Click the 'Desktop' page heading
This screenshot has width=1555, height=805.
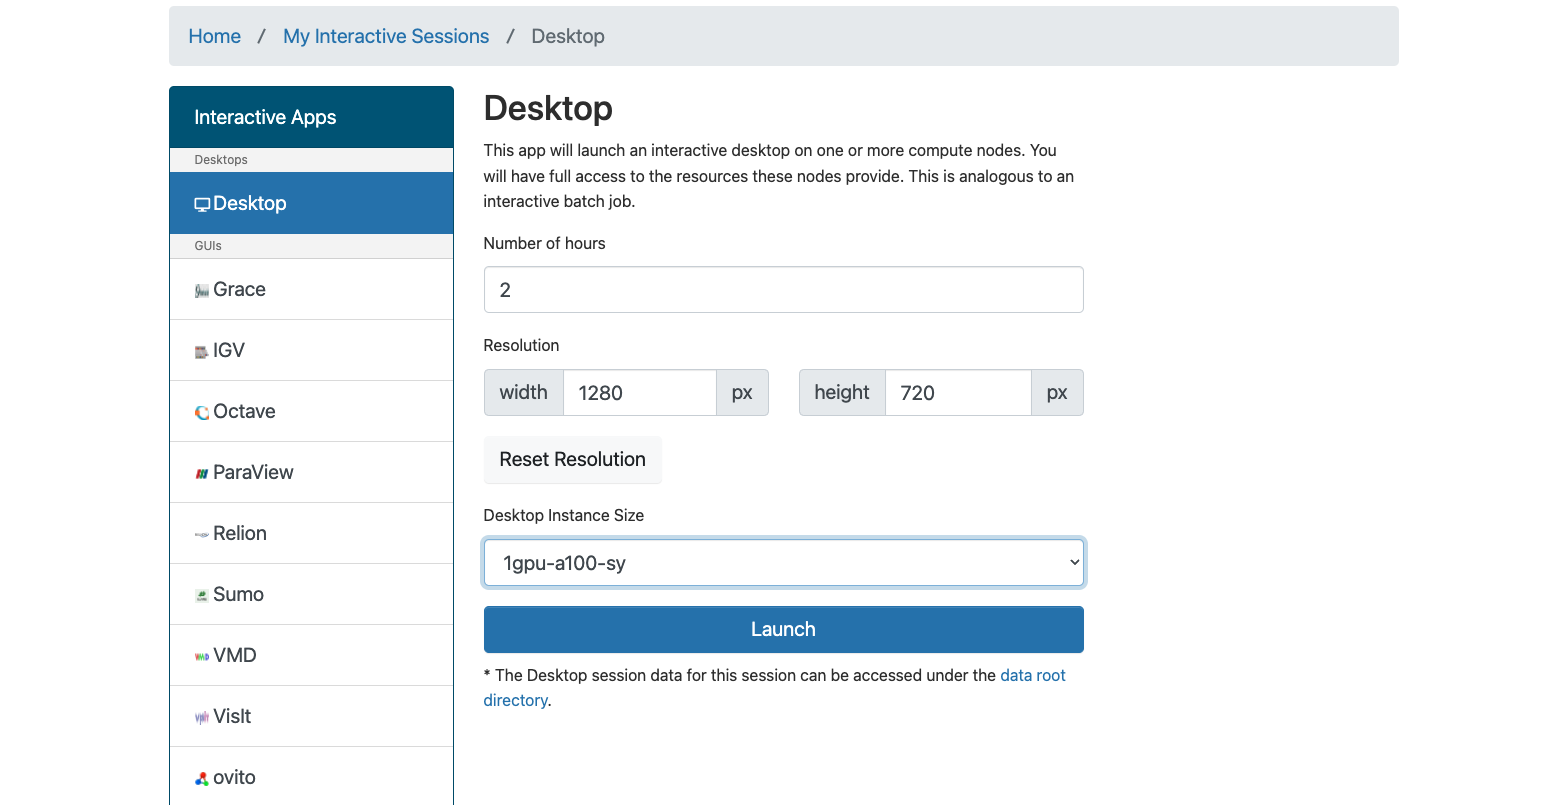point(548,108)
